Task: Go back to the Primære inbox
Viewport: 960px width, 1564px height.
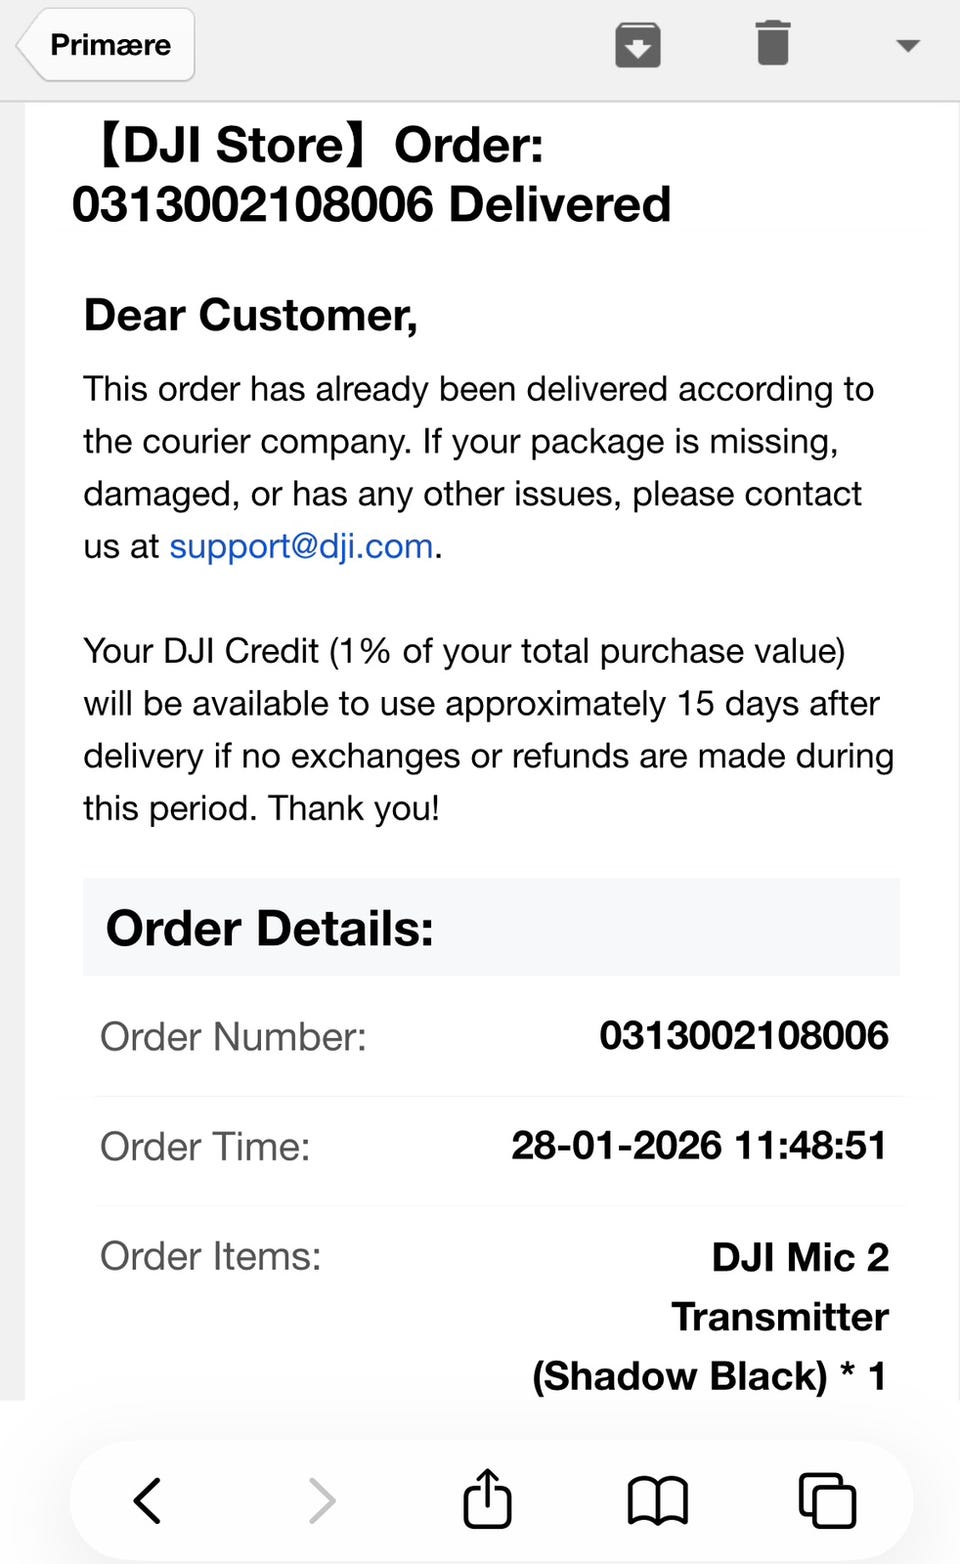Action: tap(108, 45)
